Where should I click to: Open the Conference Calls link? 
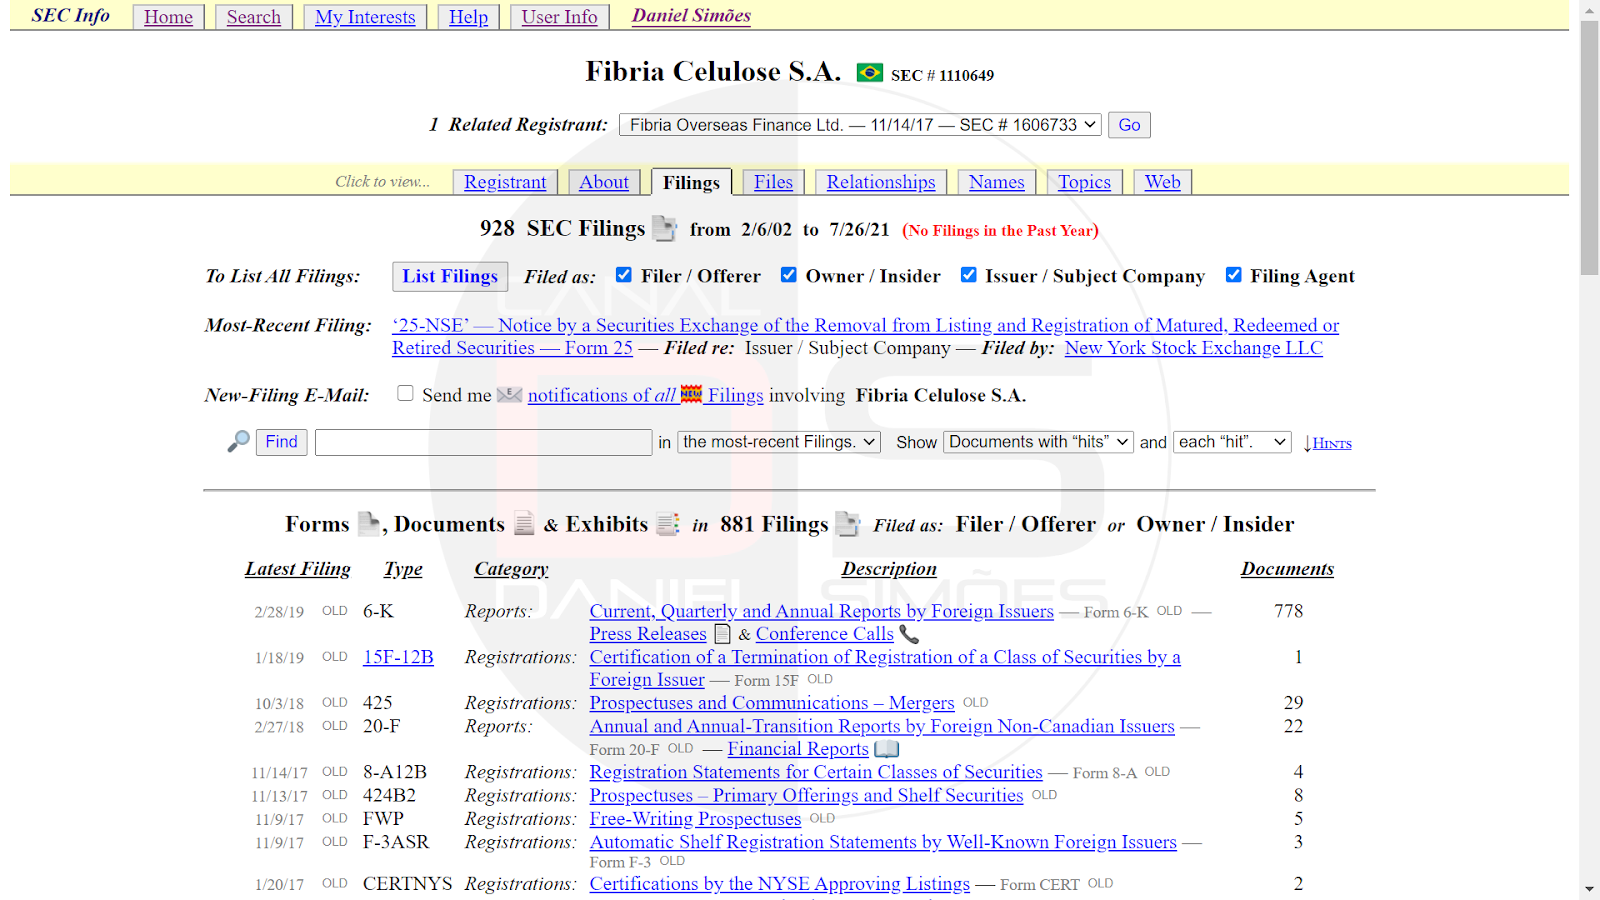(825, 634)
